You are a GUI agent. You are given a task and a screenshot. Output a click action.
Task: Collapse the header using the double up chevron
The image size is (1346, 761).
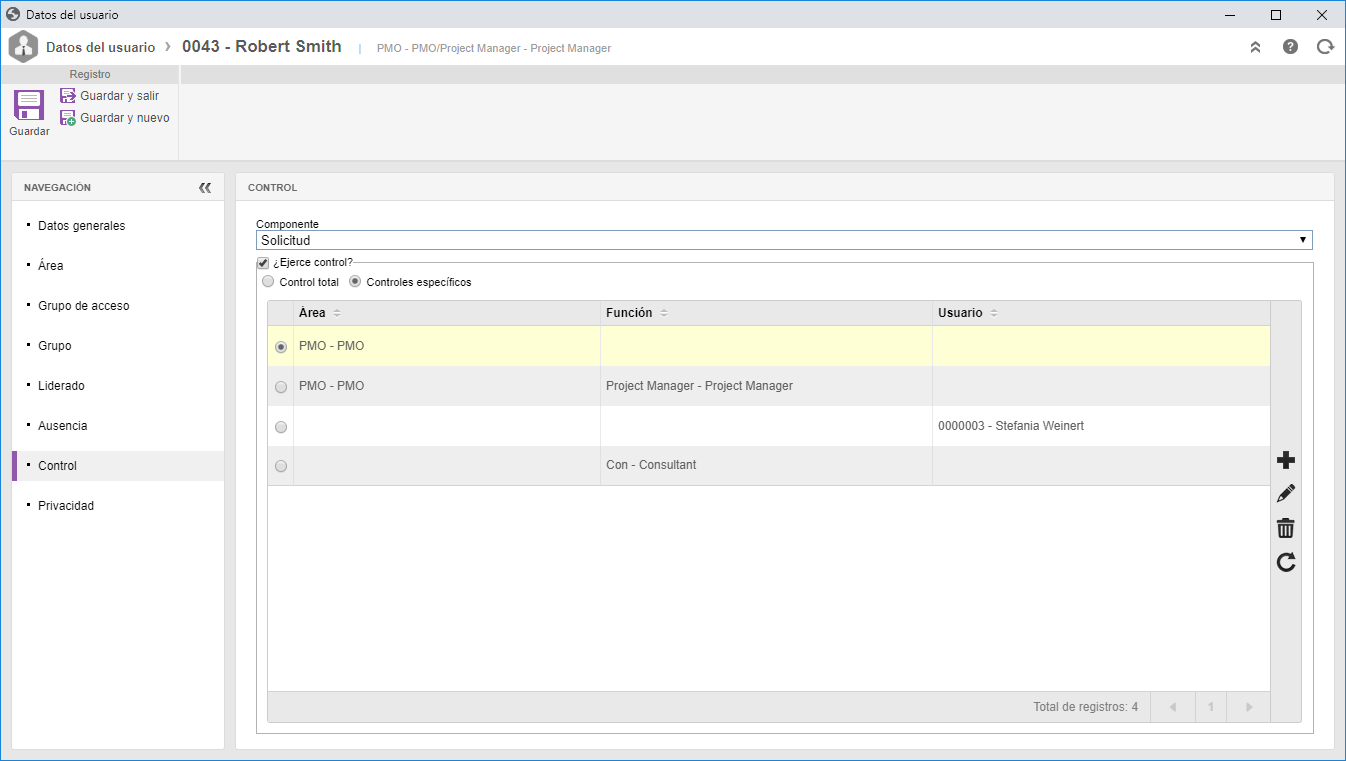[1255, 47]
